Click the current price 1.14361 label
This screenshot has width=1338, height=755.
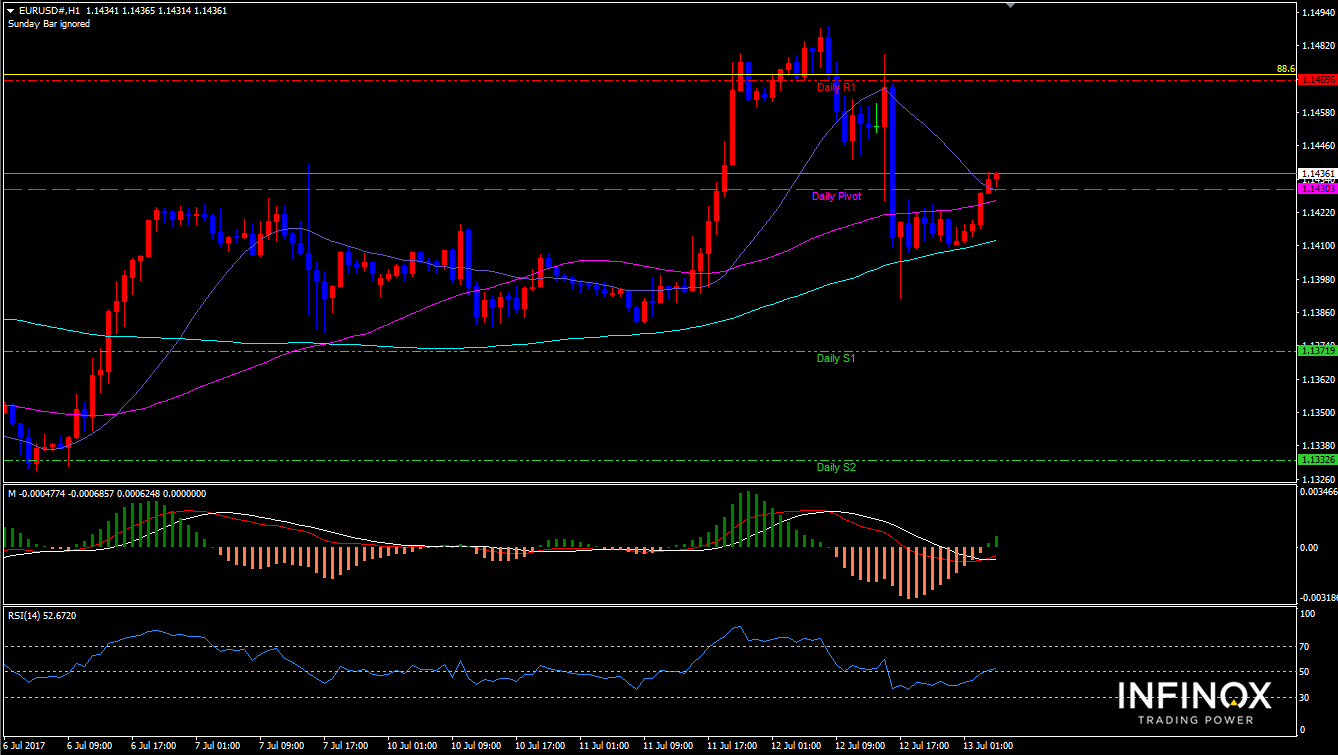tap(1315, 173)
